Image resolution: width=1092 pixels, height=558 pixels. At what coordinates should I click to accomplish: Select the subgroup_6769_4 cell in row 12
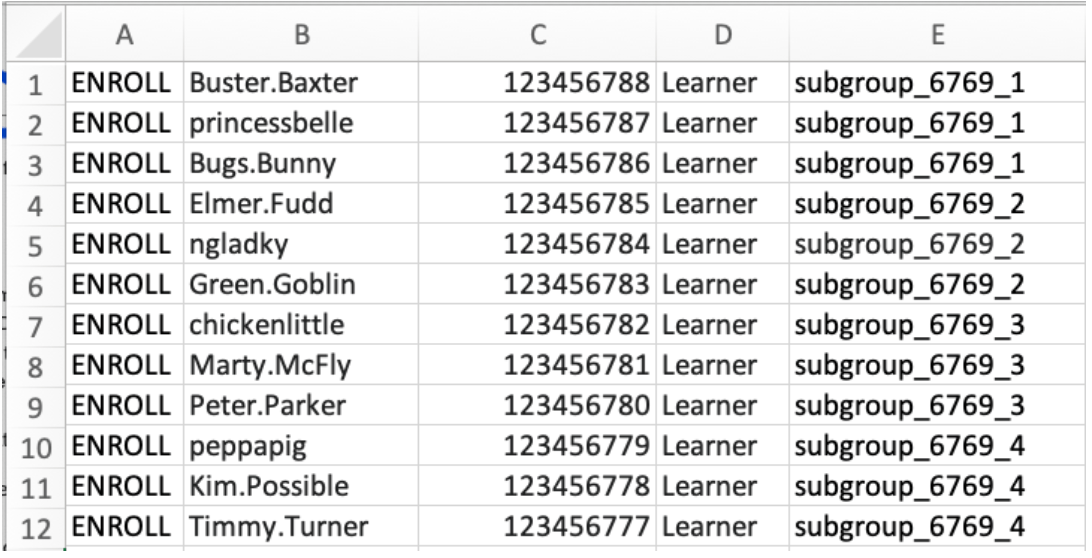tap(937, 527)
